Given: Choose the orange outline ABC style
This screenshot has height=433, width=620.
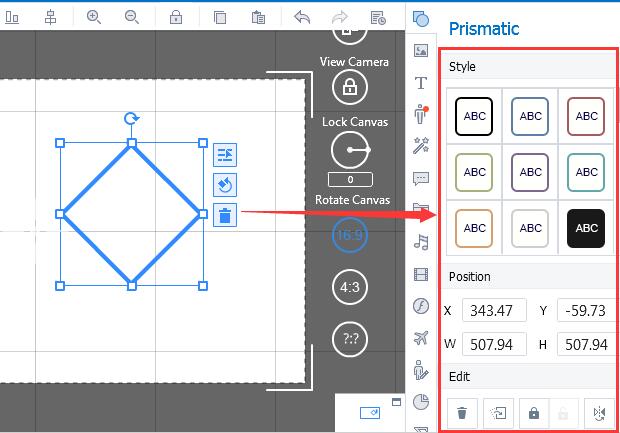Looking at the screenshot, I should pos(474,228).
